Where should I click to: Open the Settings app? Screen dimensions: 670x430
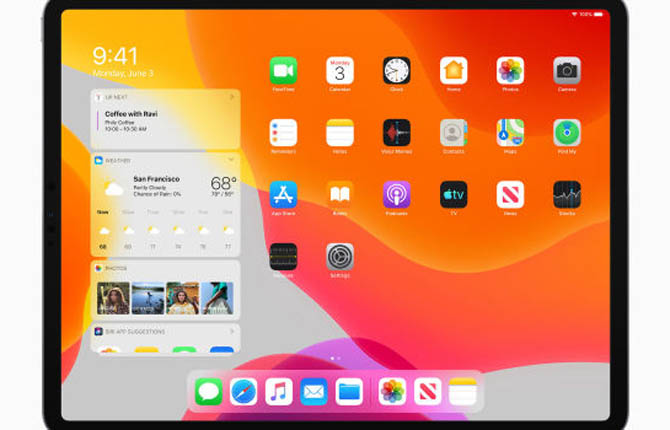point(340,256)
